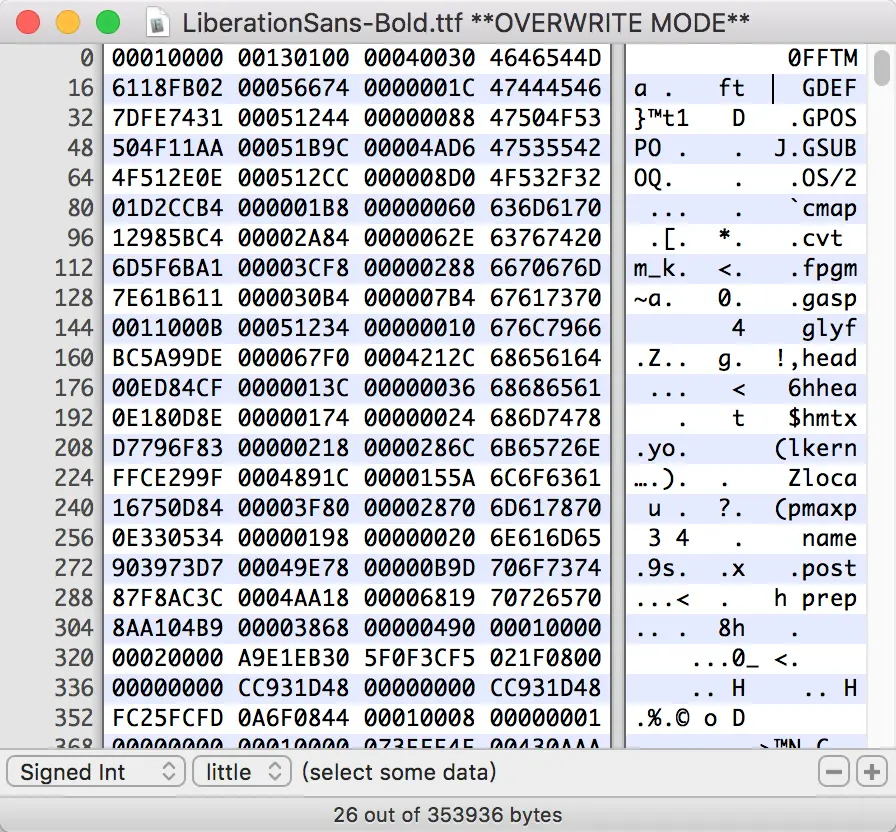Click the Zloca text in ASCII column

click(x=823, y=478)
